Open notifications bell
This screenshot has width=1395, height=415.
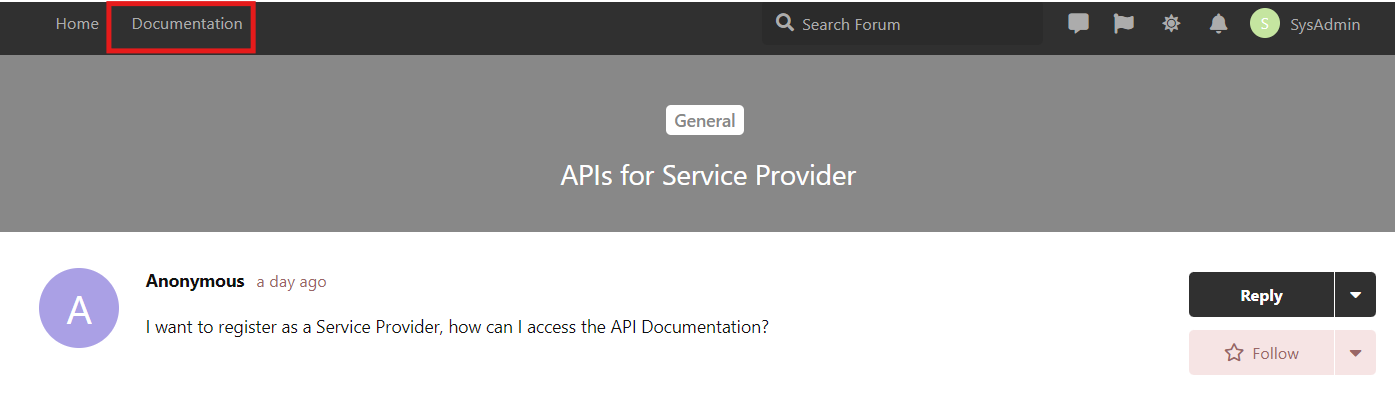1218,24
